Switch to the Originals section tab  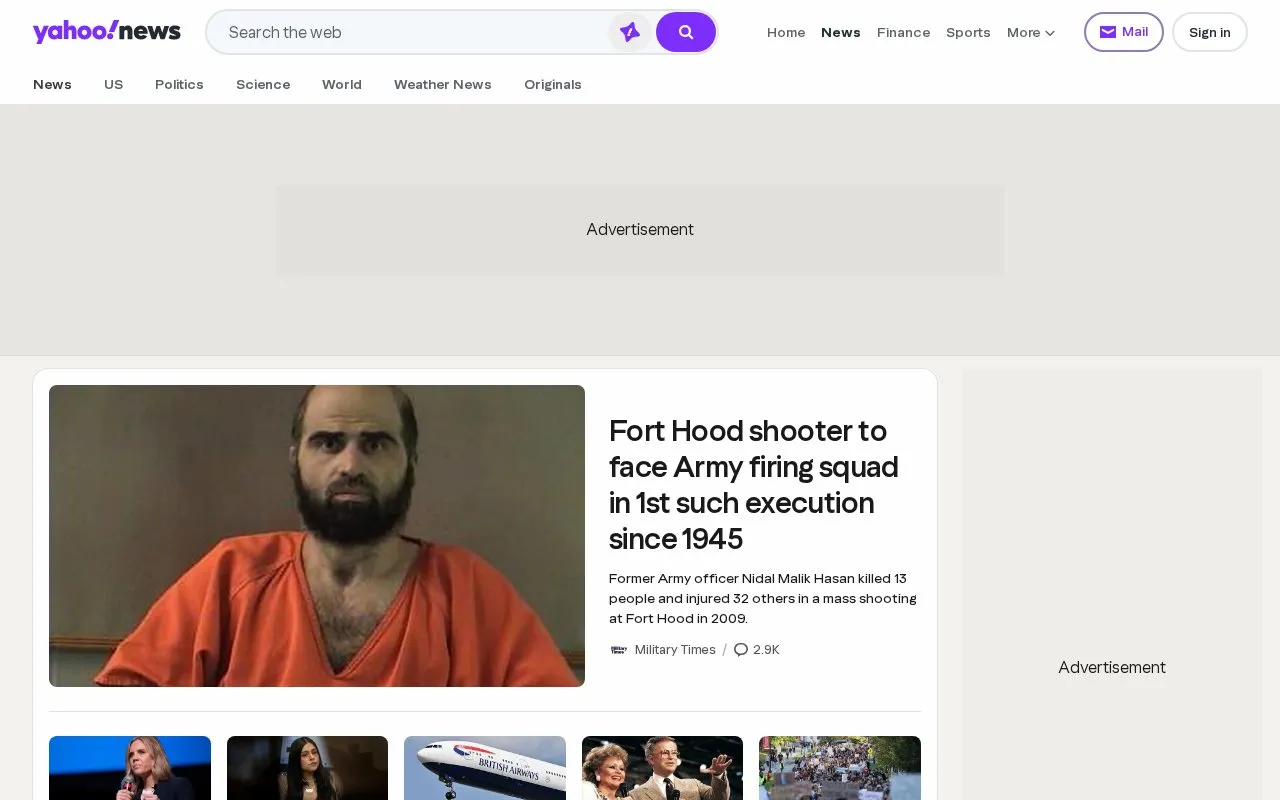pyautogui.click(x=552, y=84)
